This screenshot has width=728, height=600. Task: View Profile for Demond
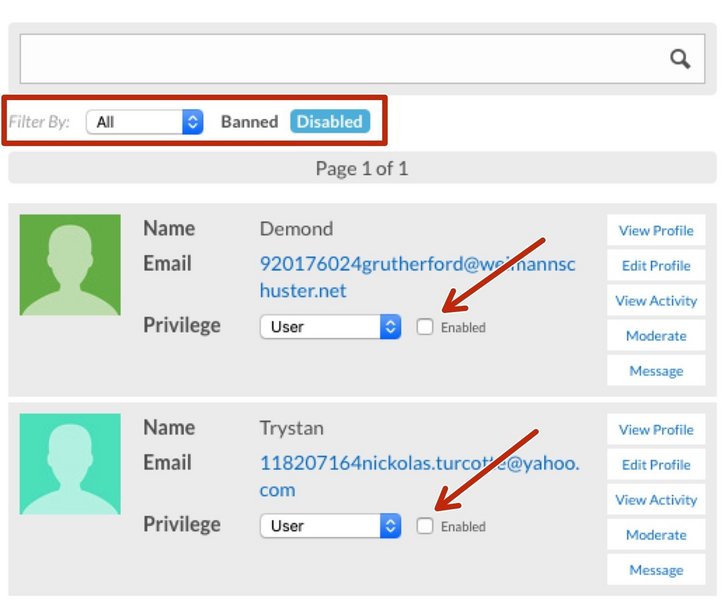[655, 231]
